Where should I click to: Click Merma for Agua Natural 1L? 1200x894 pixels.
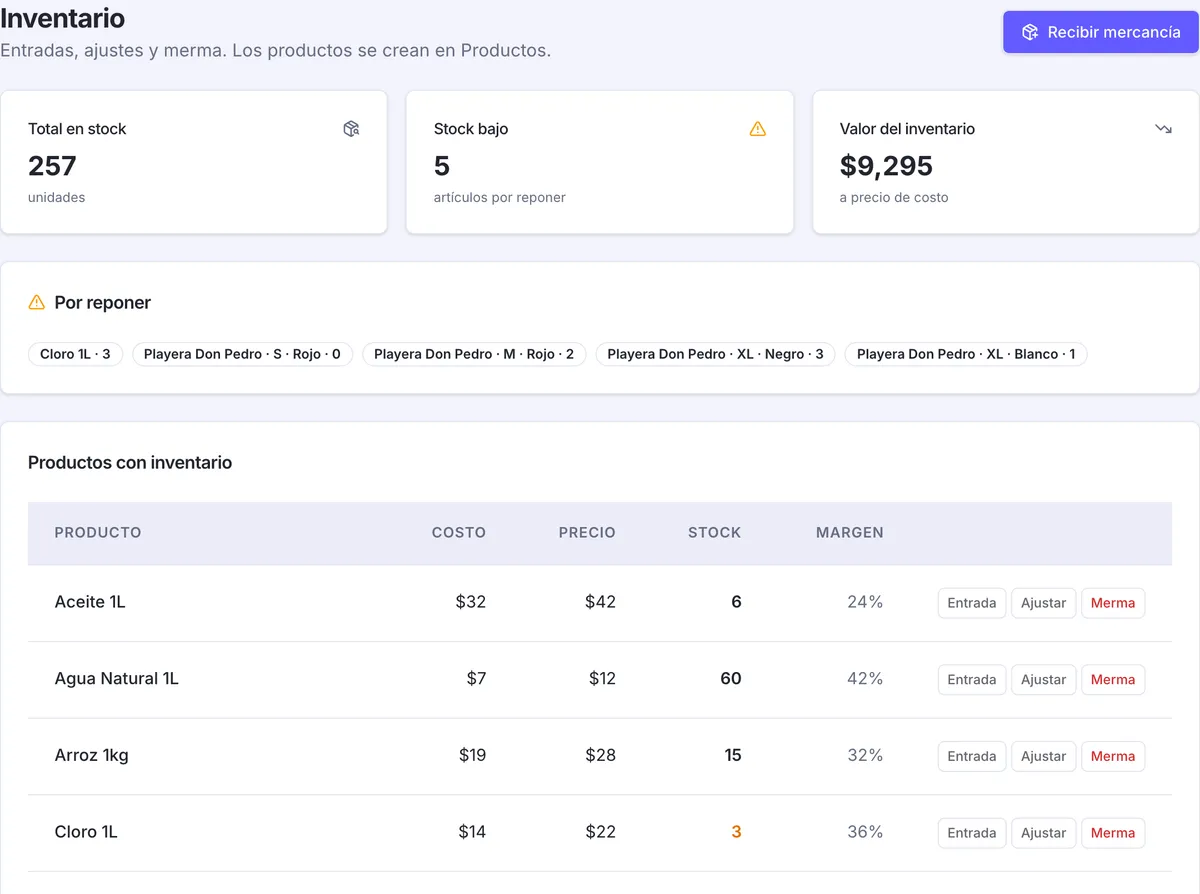(1113, 680)
